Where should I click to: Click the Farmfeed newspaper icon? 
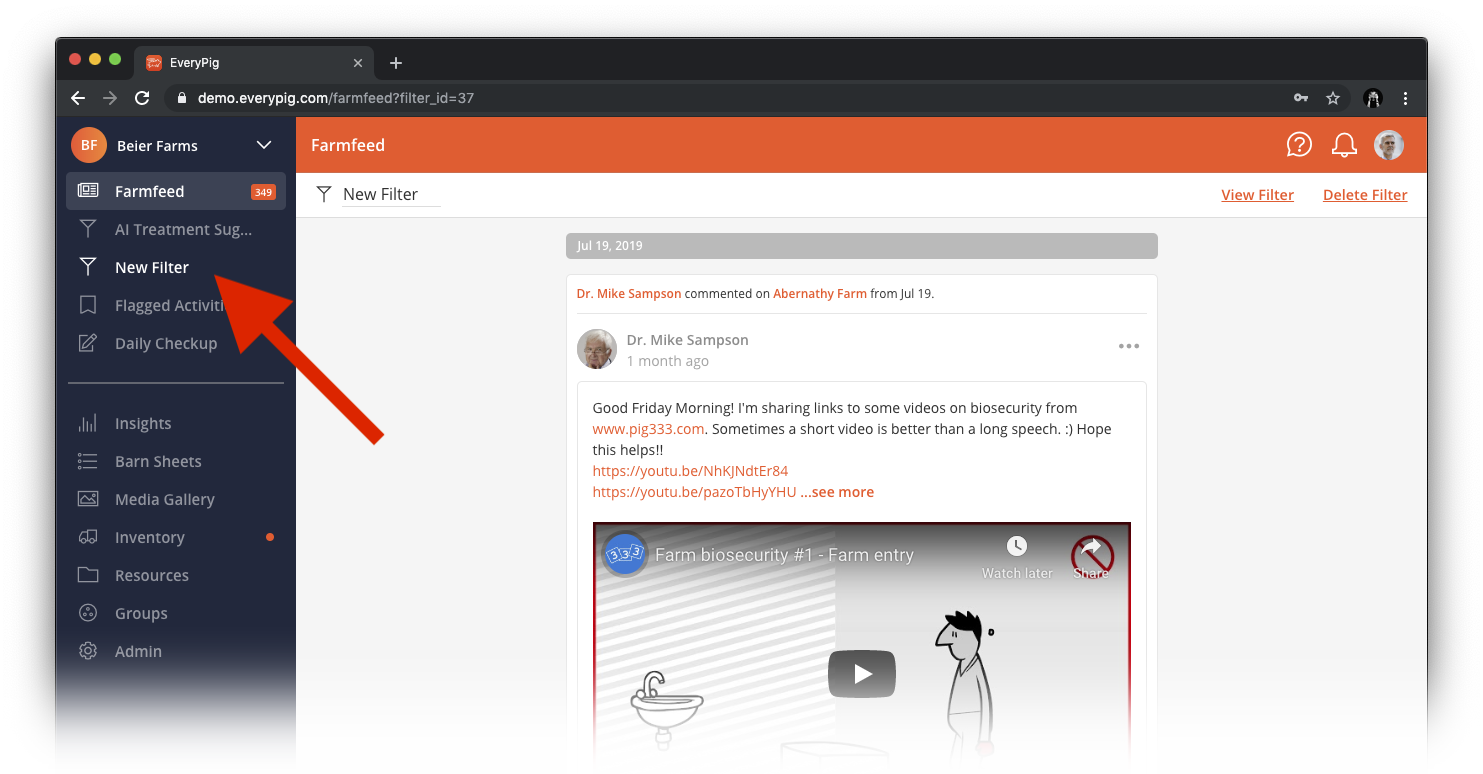pyautogui.click(x=88, y=191)
